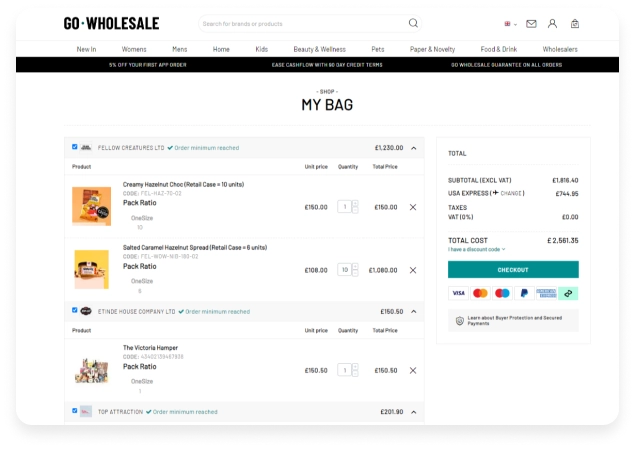
Task: Open the country flag dropdown
Action: (510, 24)
